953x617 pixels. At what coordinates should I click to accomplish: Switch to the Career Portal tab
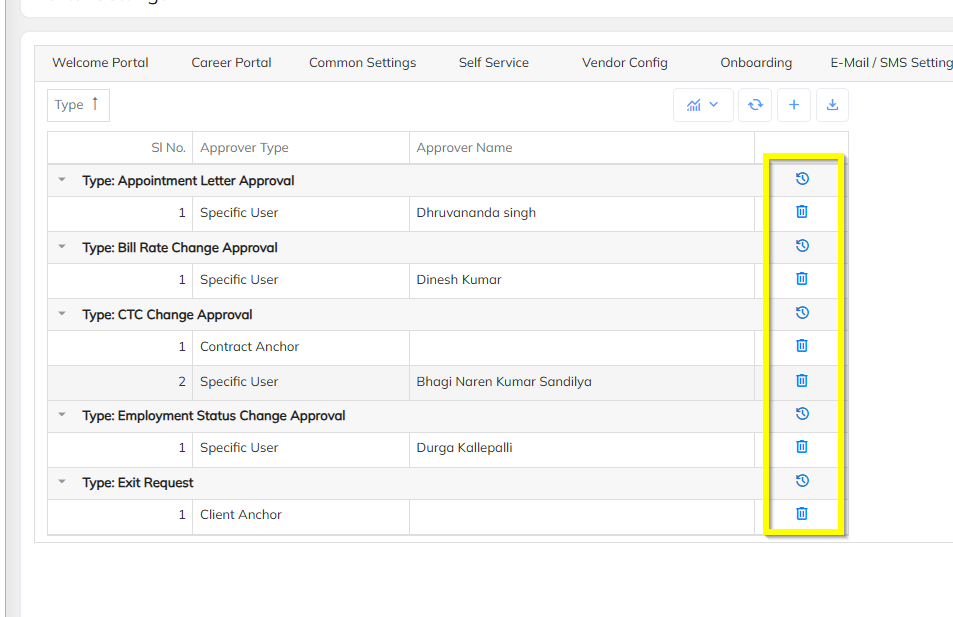pyautogui.click(x=231, y=63)
